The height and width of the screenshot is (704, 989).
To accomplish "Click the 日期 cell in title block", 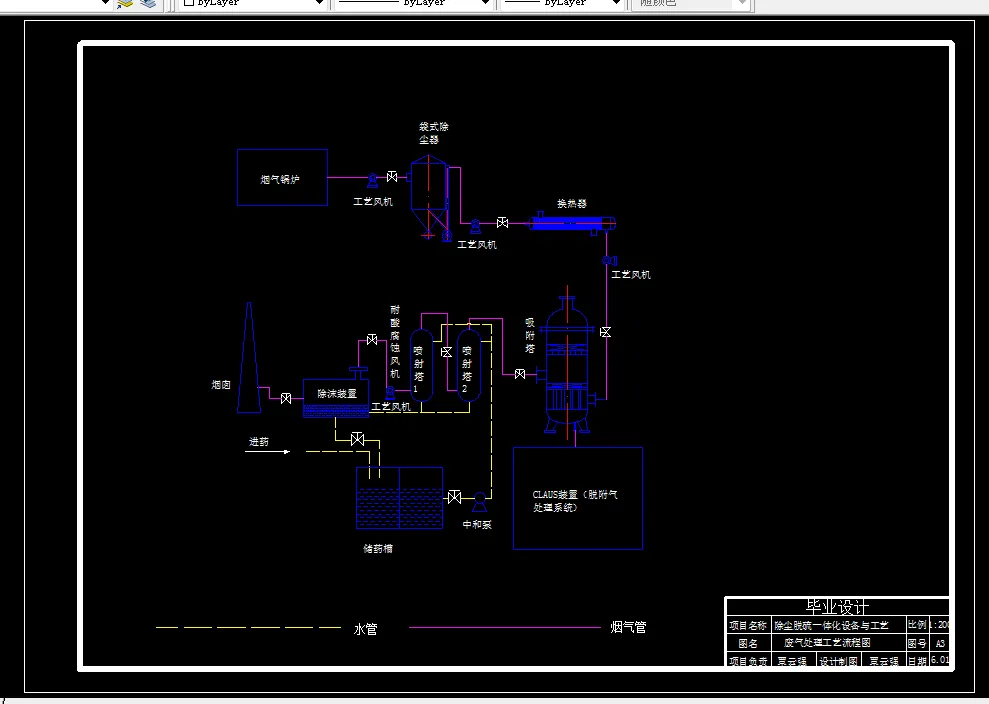I will click(917, 660).
